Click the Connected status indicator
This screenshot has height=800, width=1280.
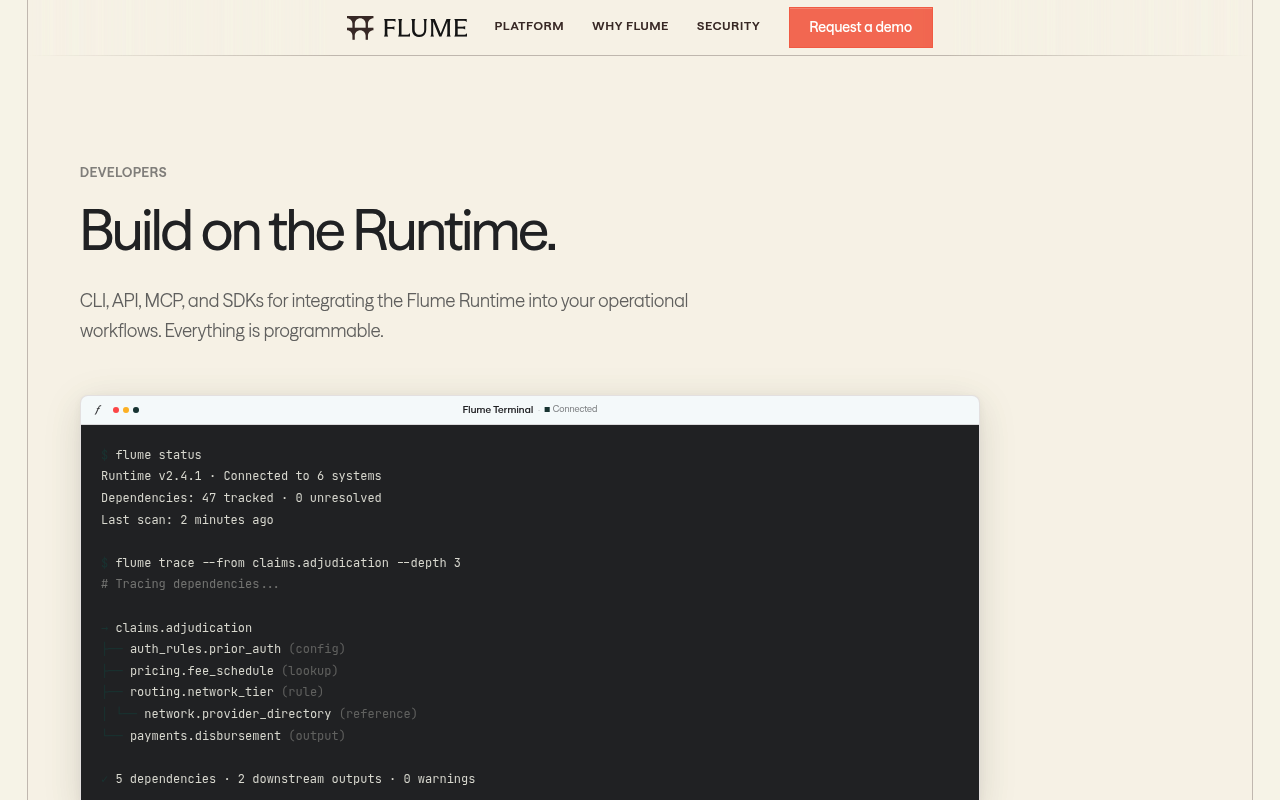pos(571,409)
